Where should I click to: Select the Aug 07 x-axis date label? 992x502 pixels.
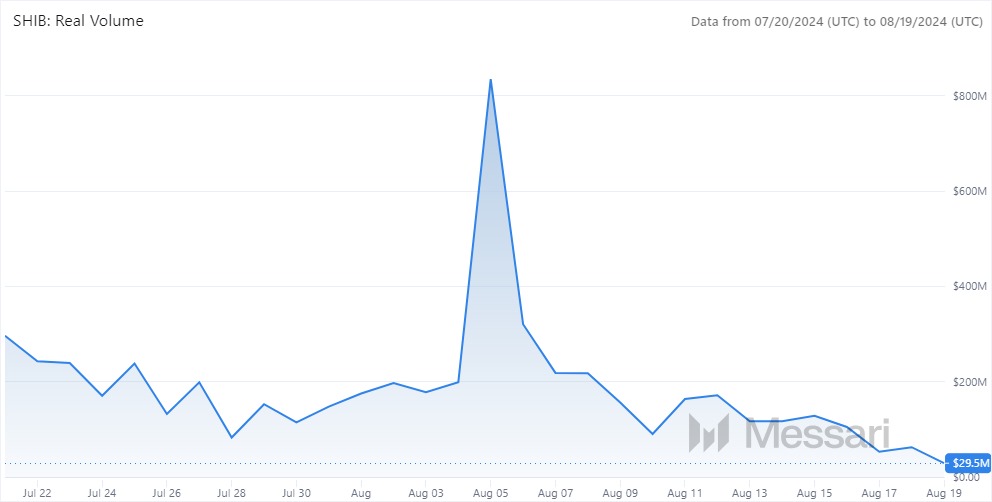tap(555, 493)
